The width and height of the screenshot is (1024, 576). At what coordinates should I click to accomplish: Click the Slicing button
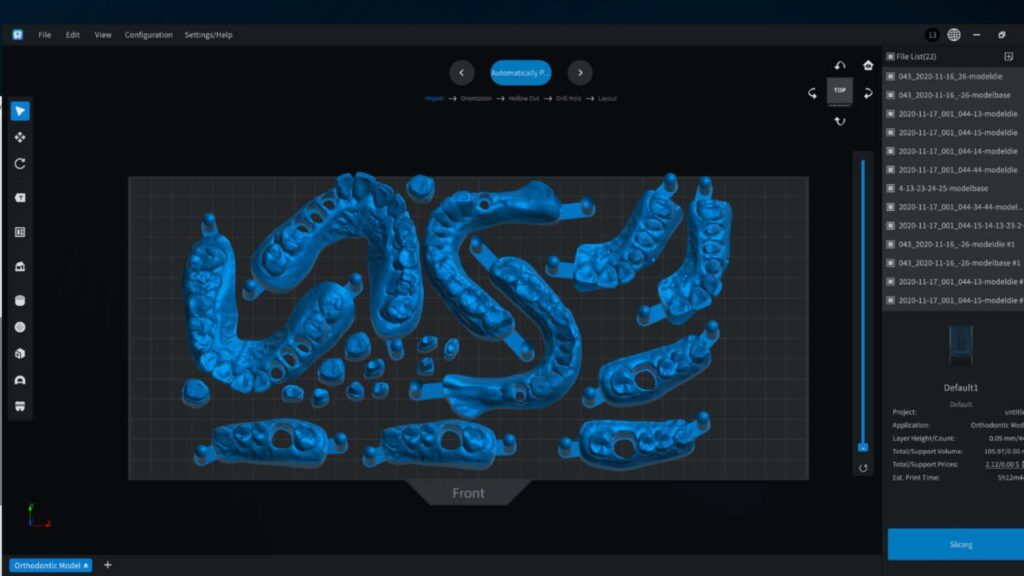[x=954, y=545]
